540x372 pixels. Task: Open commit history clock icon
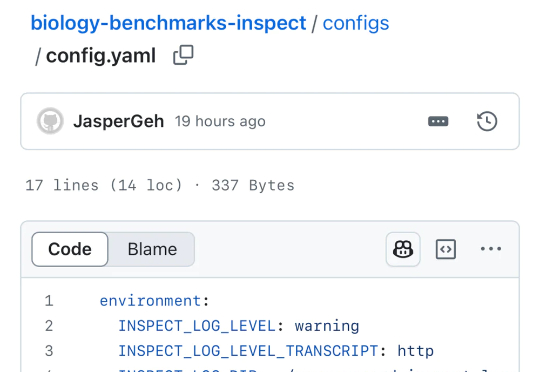click(x=487, y=121)
